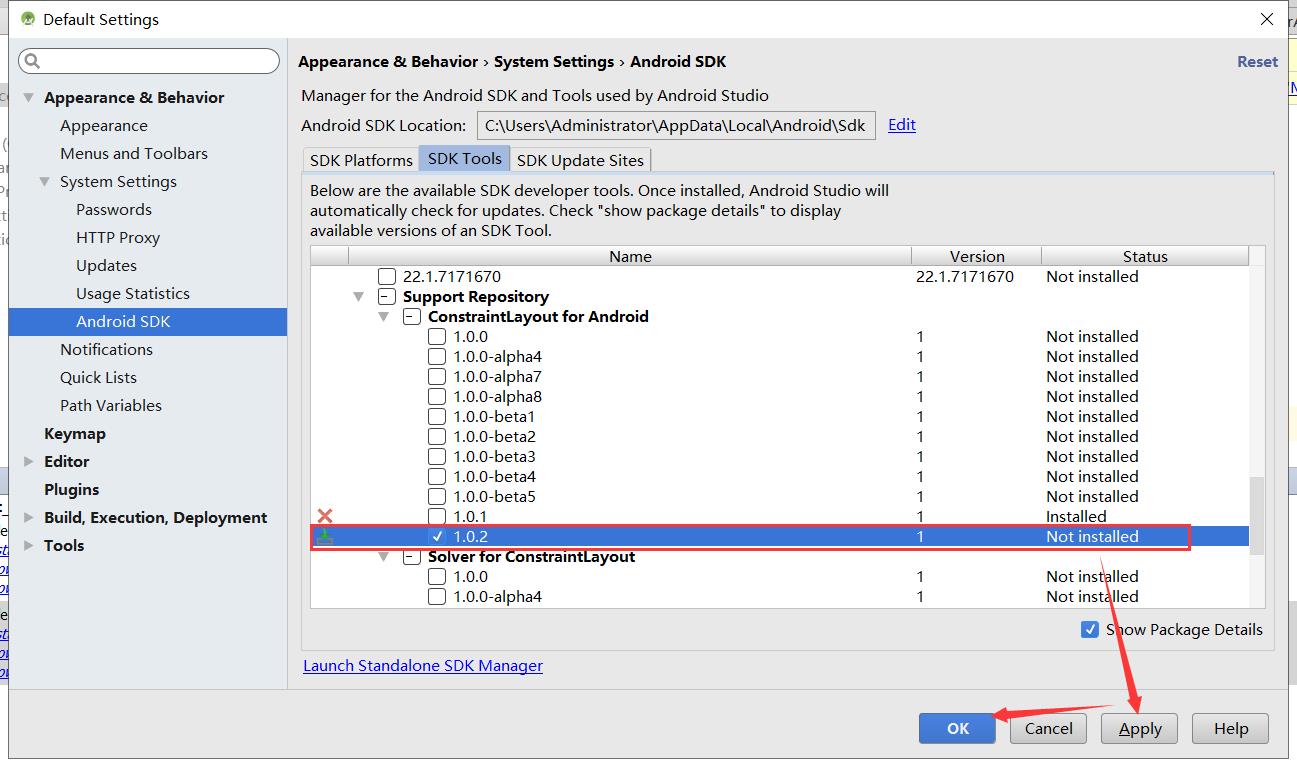The height and width of the screenshot is (767, 1297).
Task: Click Reset link to revert settings
Action: 1257,62
